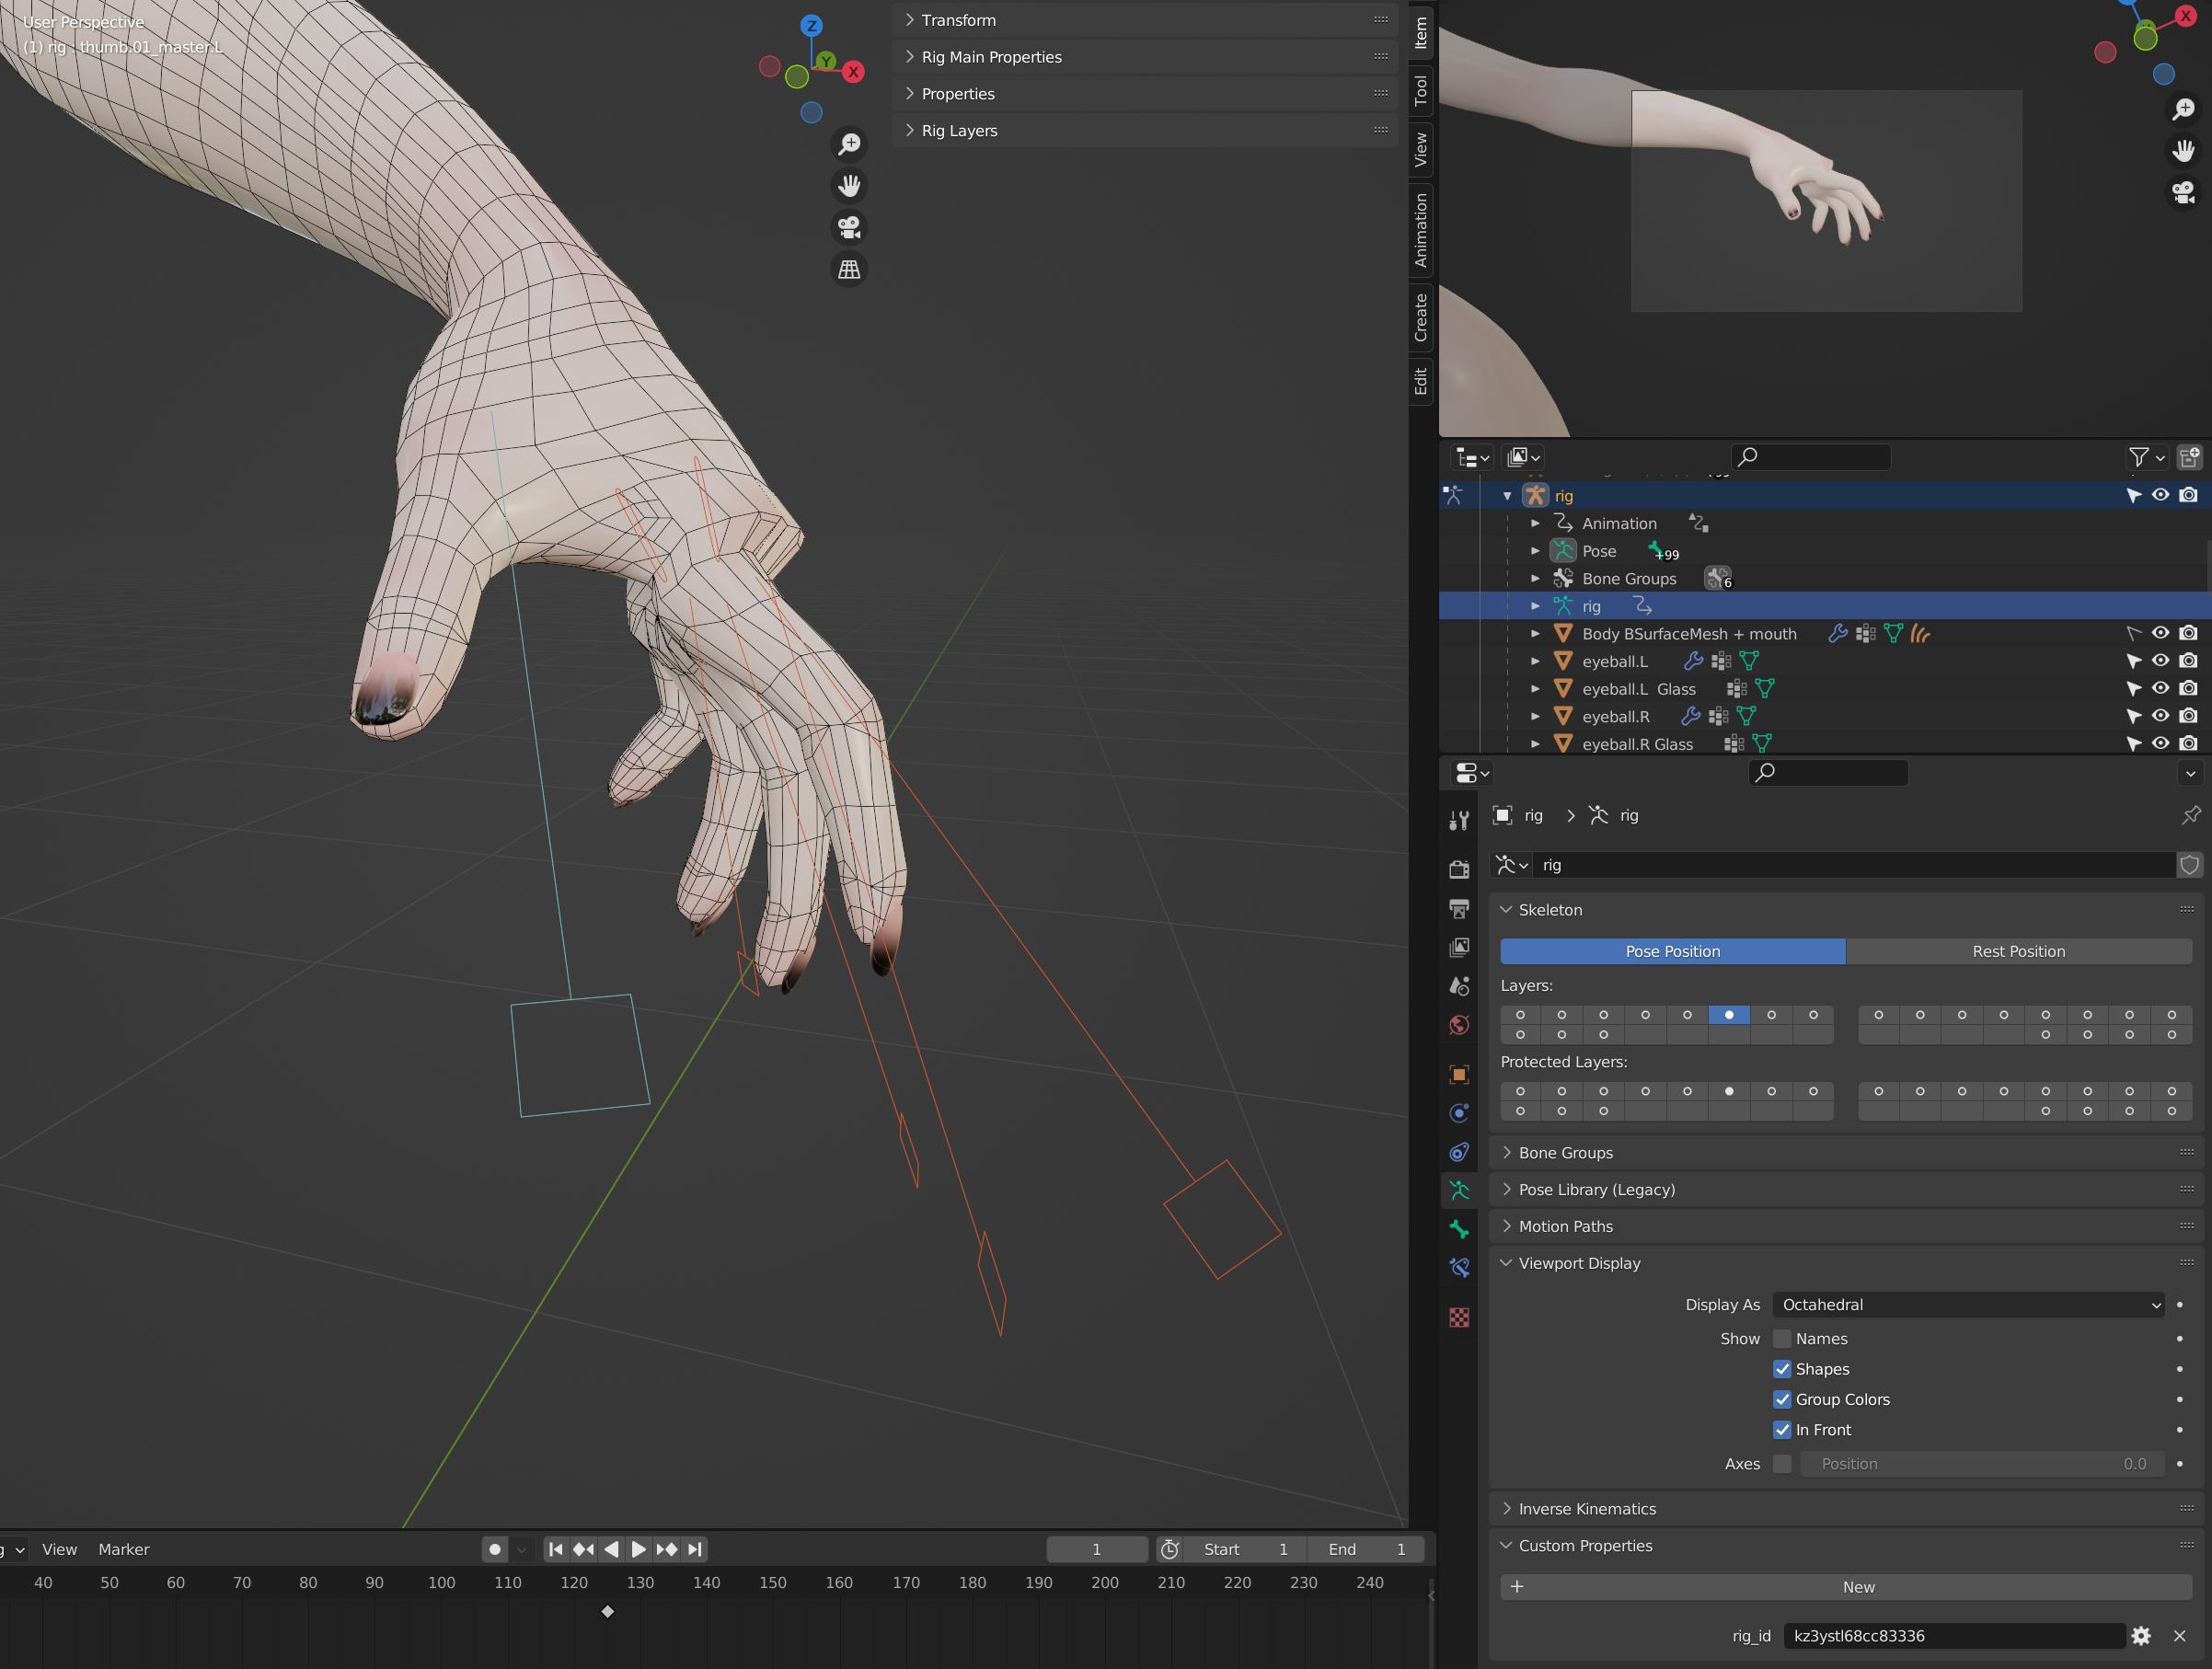Open the Bone properties tab icon
The image size is (2212, 1669).
1459,1229
